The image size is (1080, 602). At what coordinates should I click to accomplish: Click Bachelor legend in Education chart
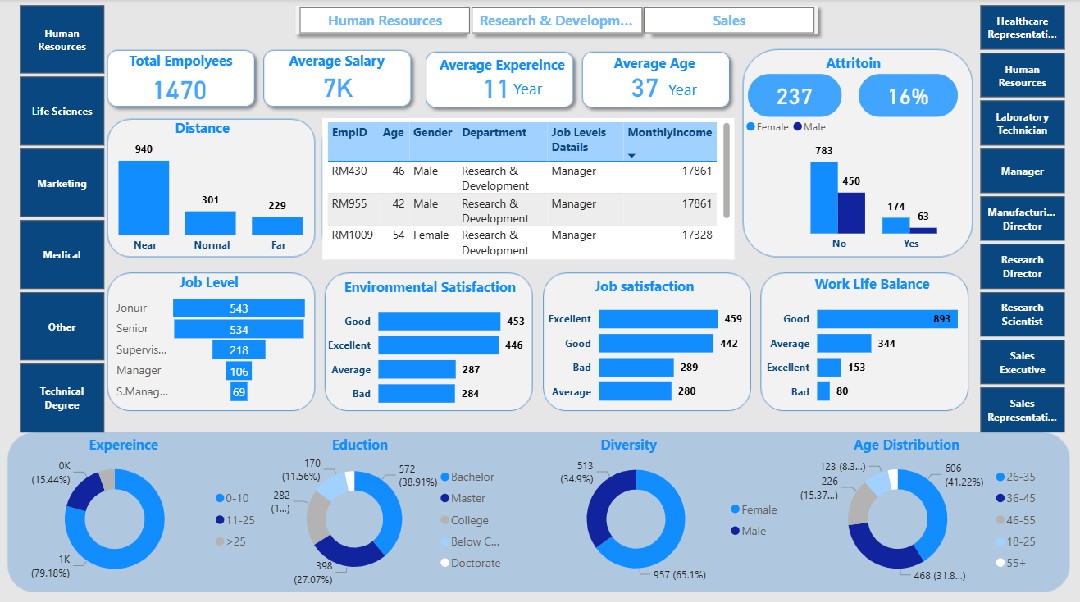(x=467, y=477)
